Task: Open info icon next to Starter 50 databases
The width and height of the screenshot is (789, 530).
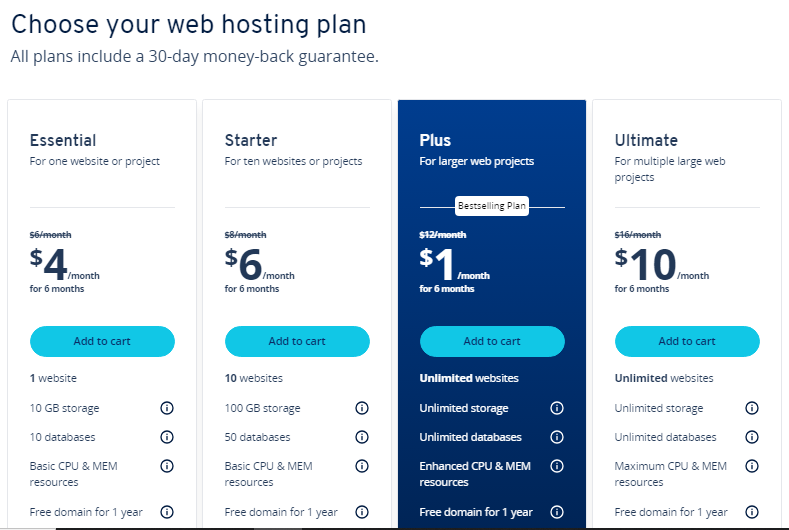Action: point(362,437)
